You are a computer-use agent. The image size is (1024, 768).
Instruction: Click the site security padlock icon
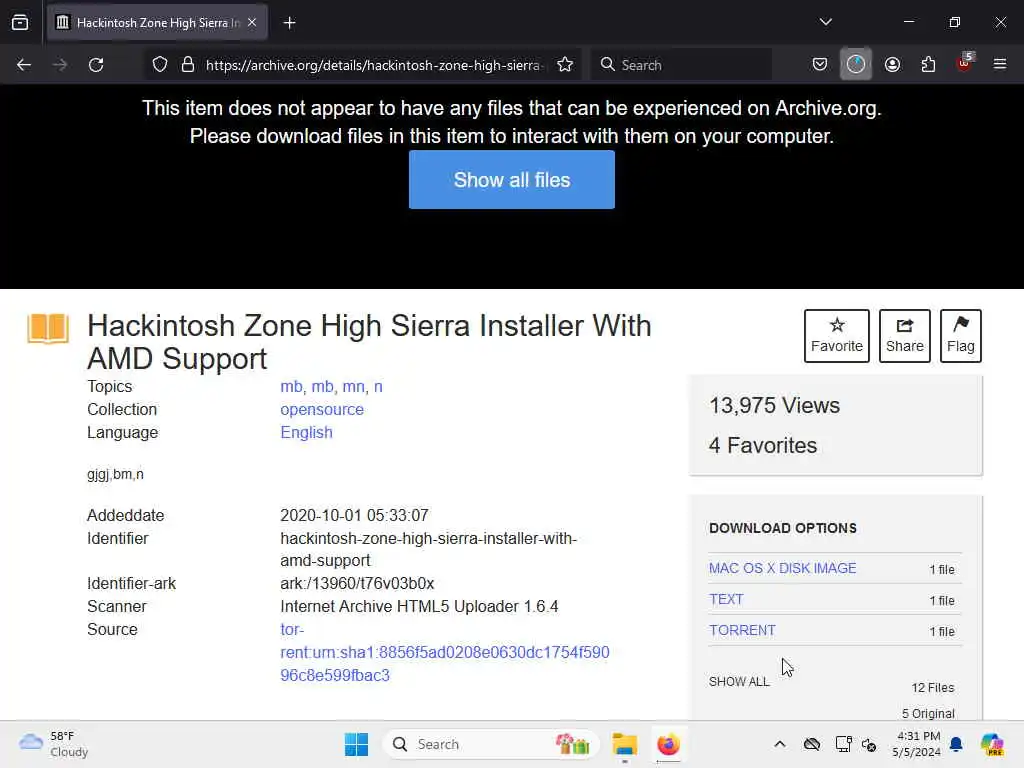tap(188, 65)
